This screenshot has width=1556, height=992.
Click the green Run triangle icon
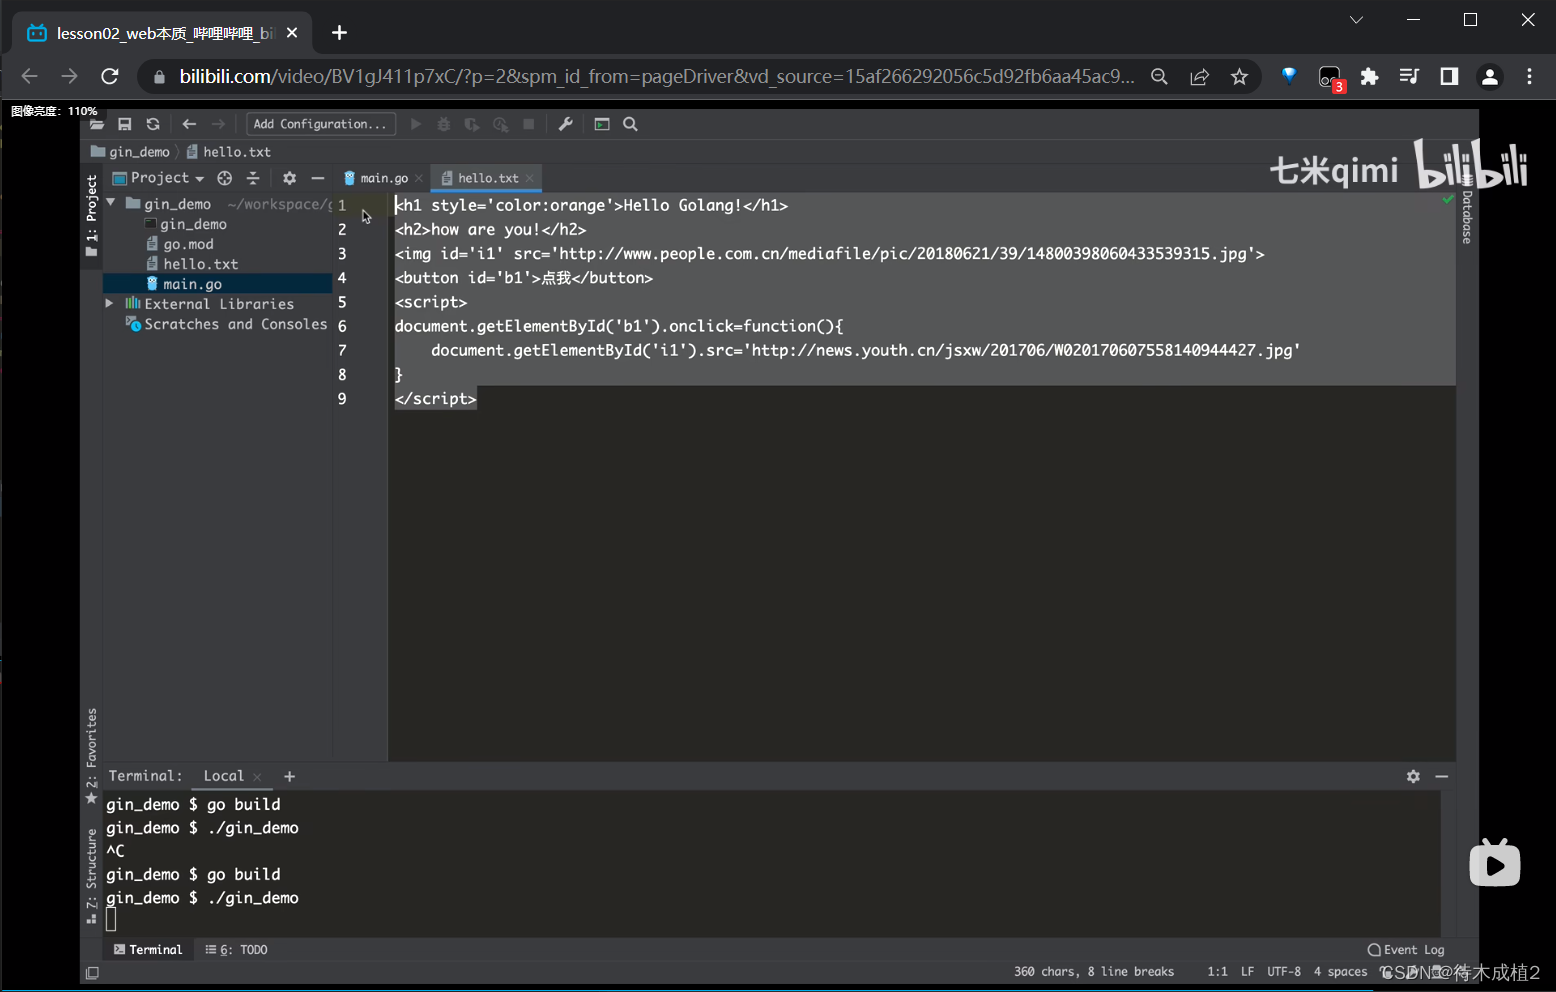416,124
